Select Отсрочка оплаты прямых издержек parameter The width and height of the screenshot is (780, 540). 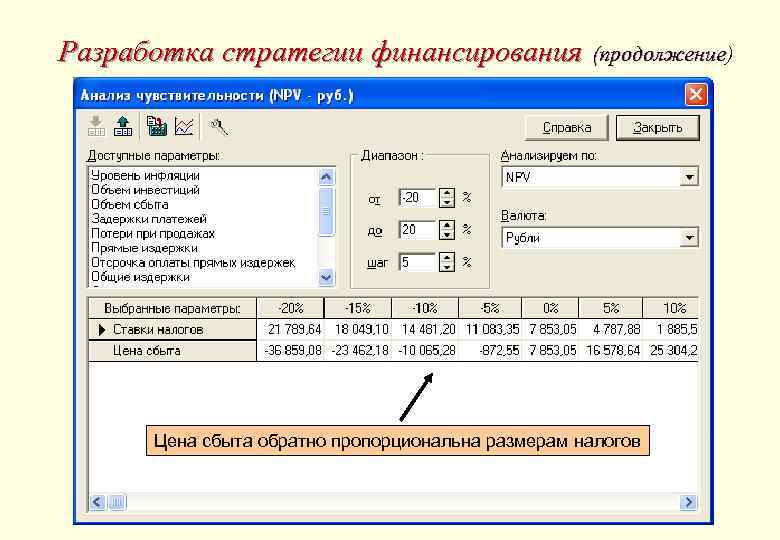click(193, 262)
